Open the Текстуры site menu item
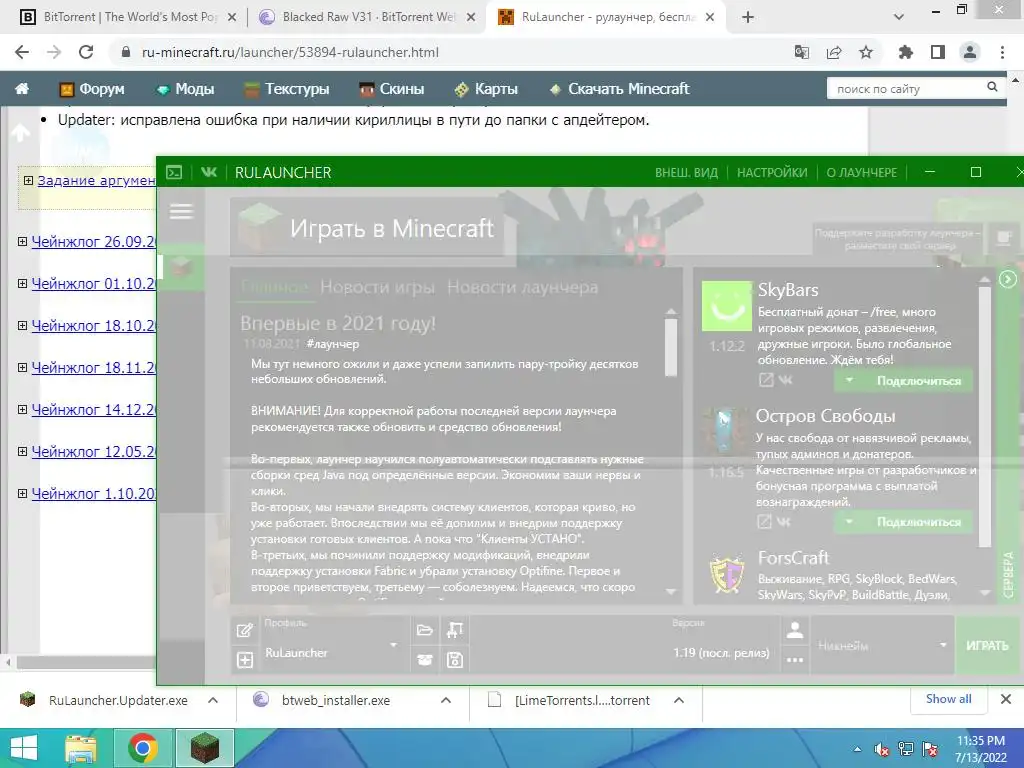This screenshot has height=768, width=1024. 287,89
